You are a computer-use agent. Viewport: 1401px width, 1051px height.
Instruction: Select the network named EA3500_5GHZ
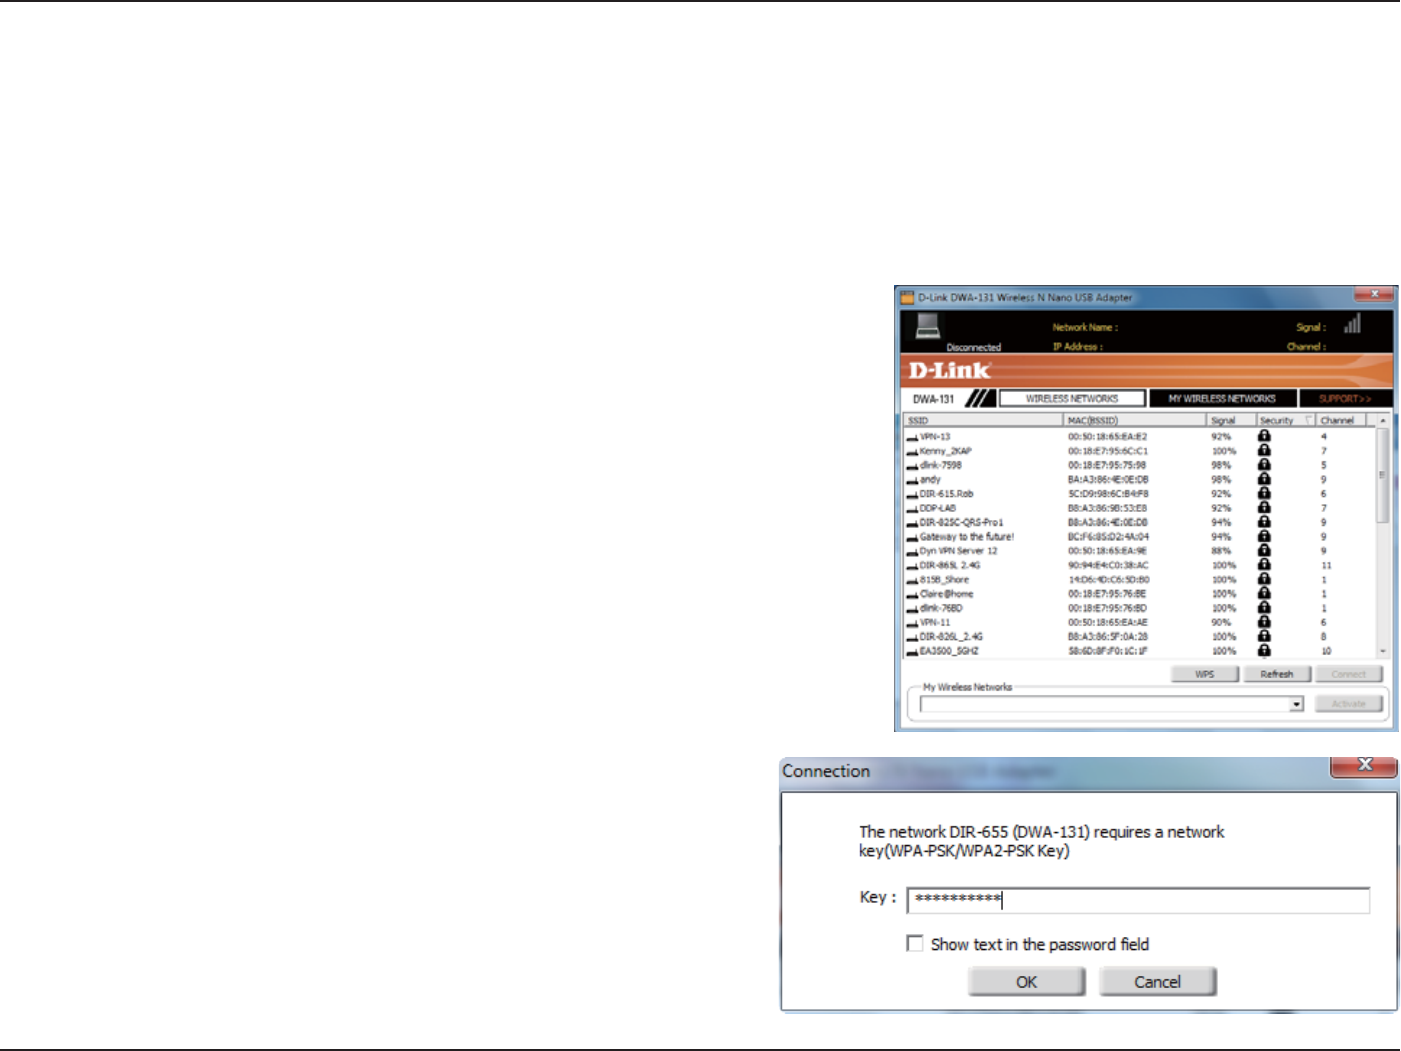pos(949,651)
